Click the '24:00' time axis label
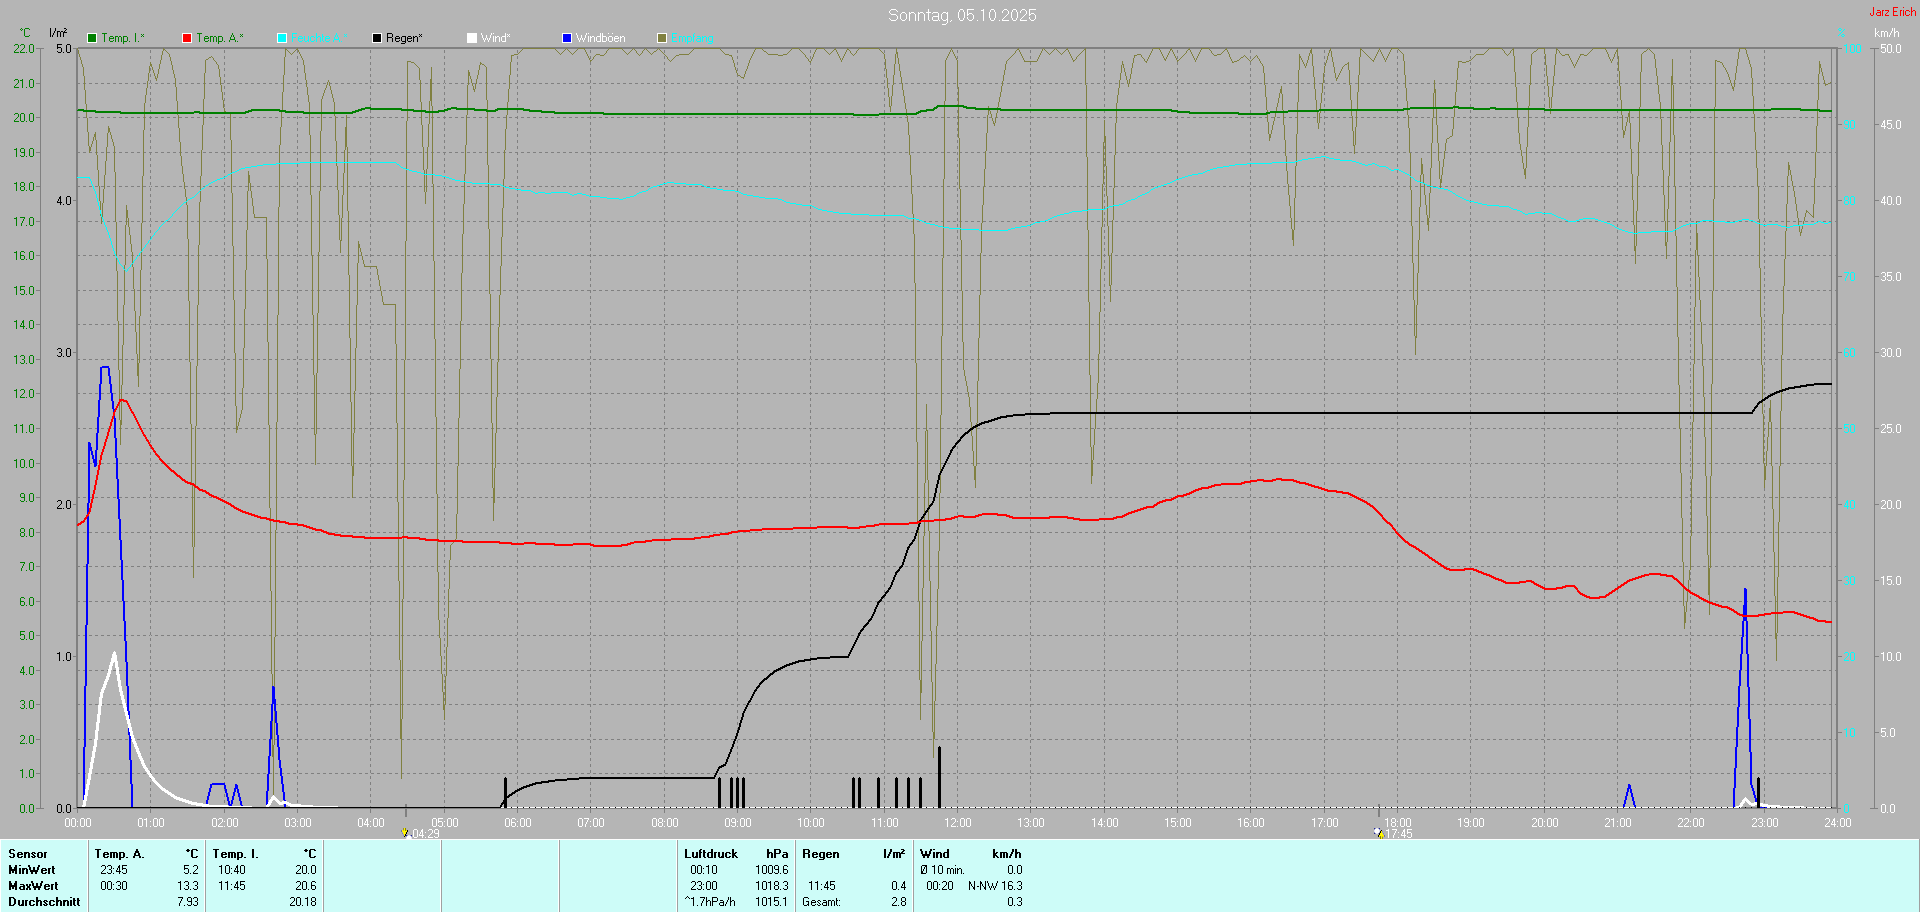The image size is (1920, 912). pos(1838,823)
